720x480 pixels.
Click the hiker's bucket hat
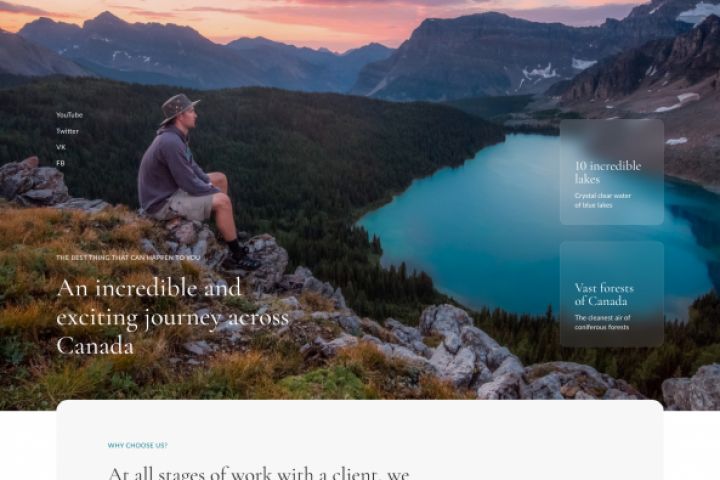[179, 108]
